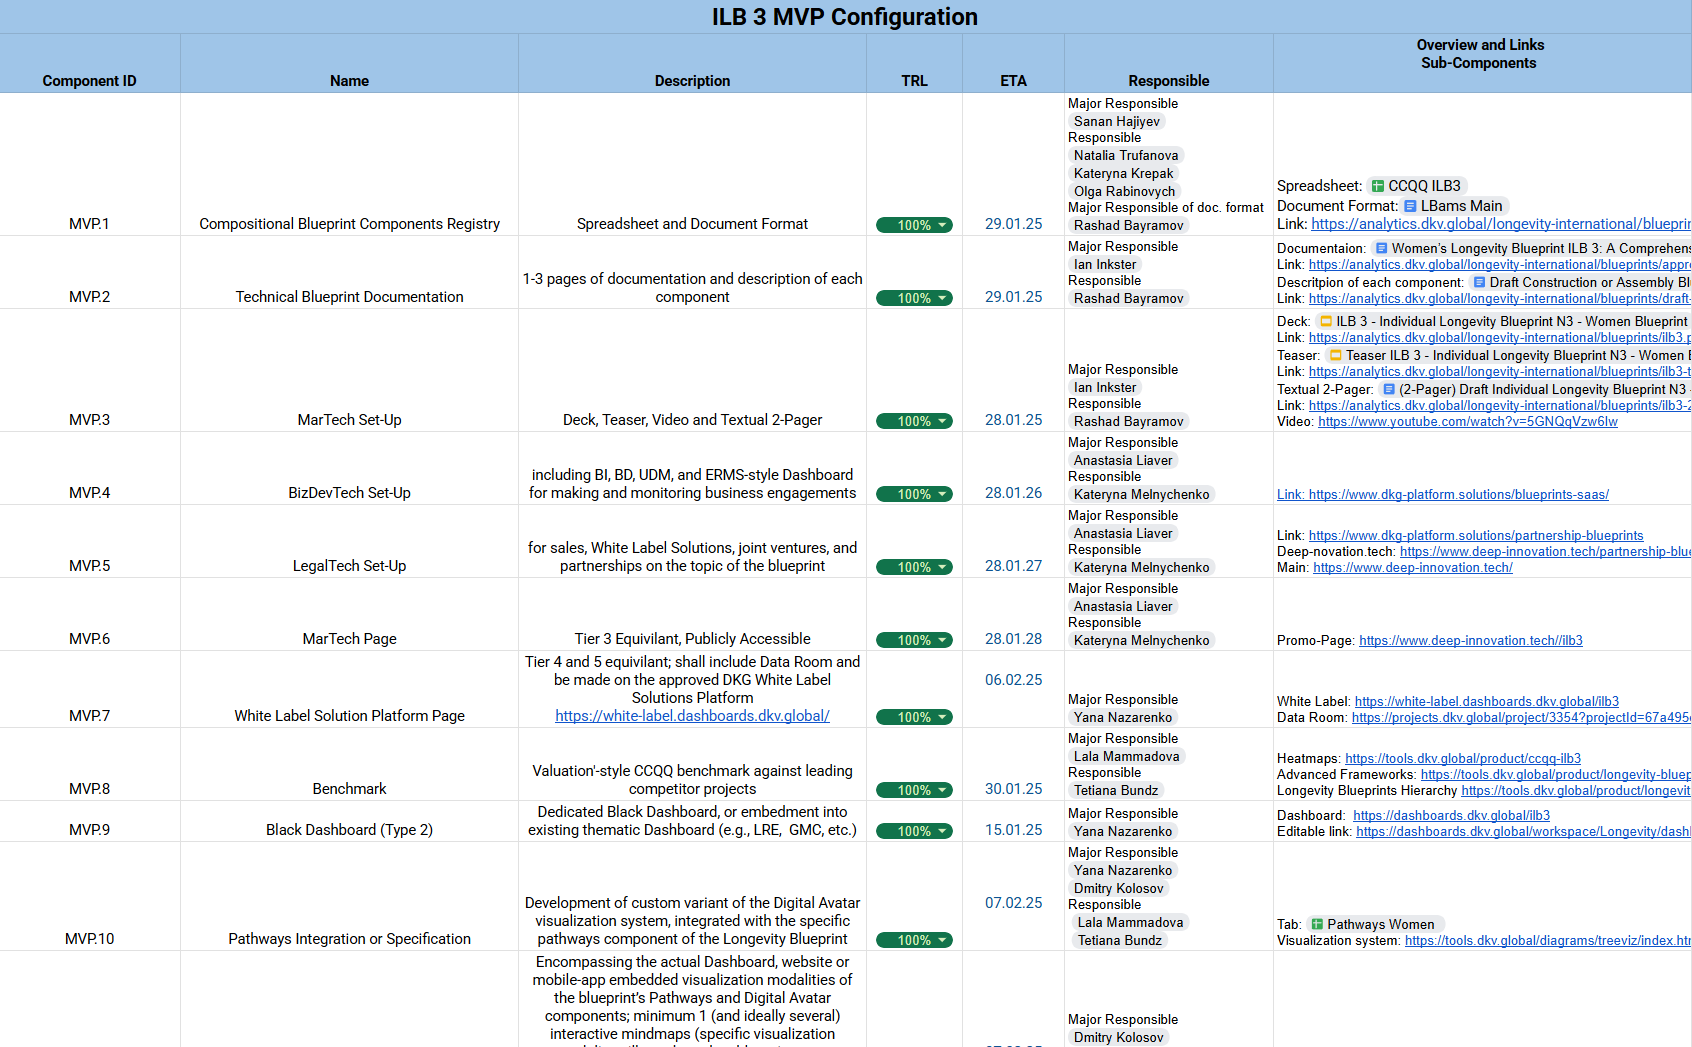This screenshot has height=1047, width=1692.
Task: Click the CCQQ ILB3 spreadsheet chip icon
Action: (x=1378, y=186)
